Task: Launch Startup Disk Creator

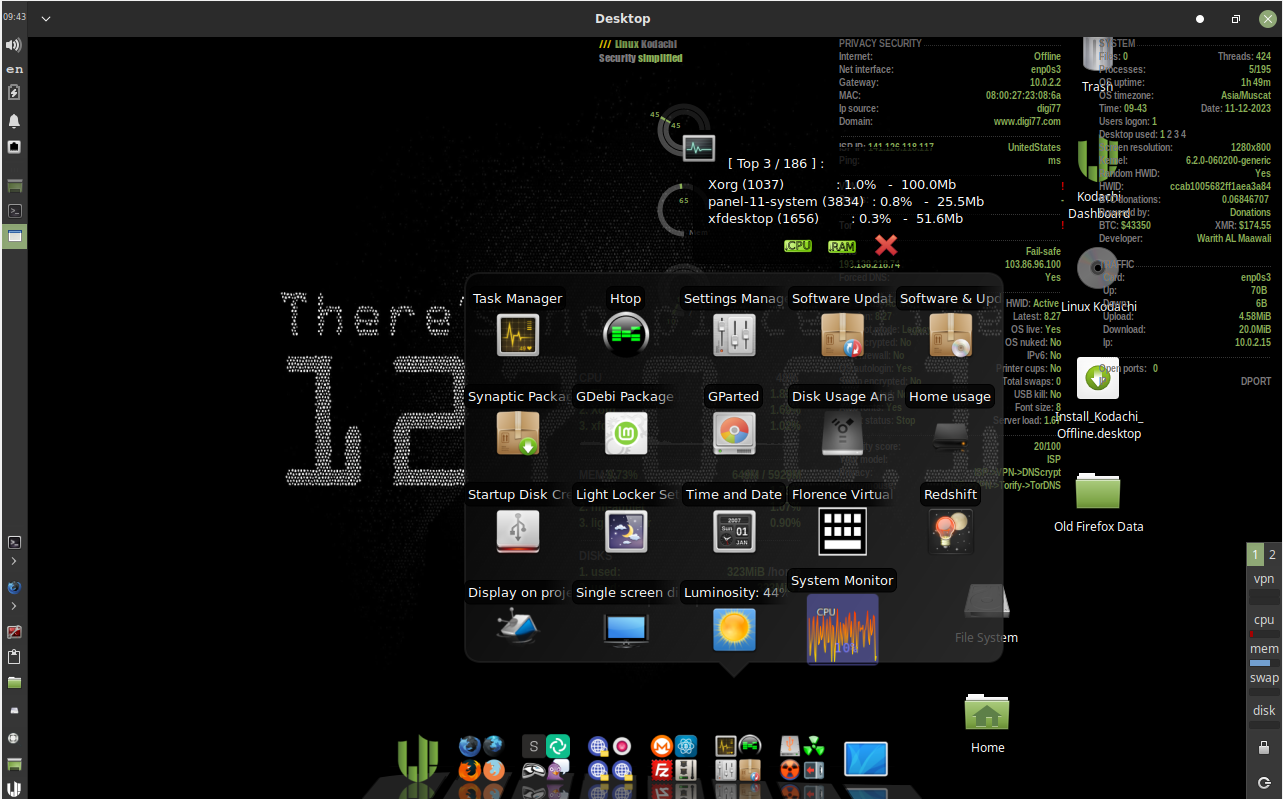Action: pyautogui.click(x=518, y=531)
